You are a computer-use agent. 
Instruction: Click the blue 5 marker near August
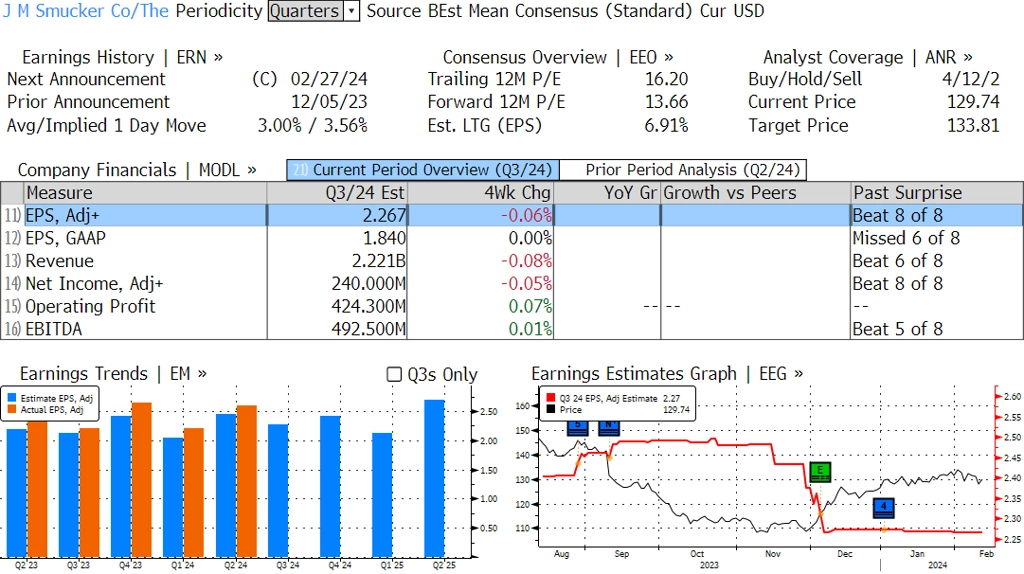tap(578, 428)
